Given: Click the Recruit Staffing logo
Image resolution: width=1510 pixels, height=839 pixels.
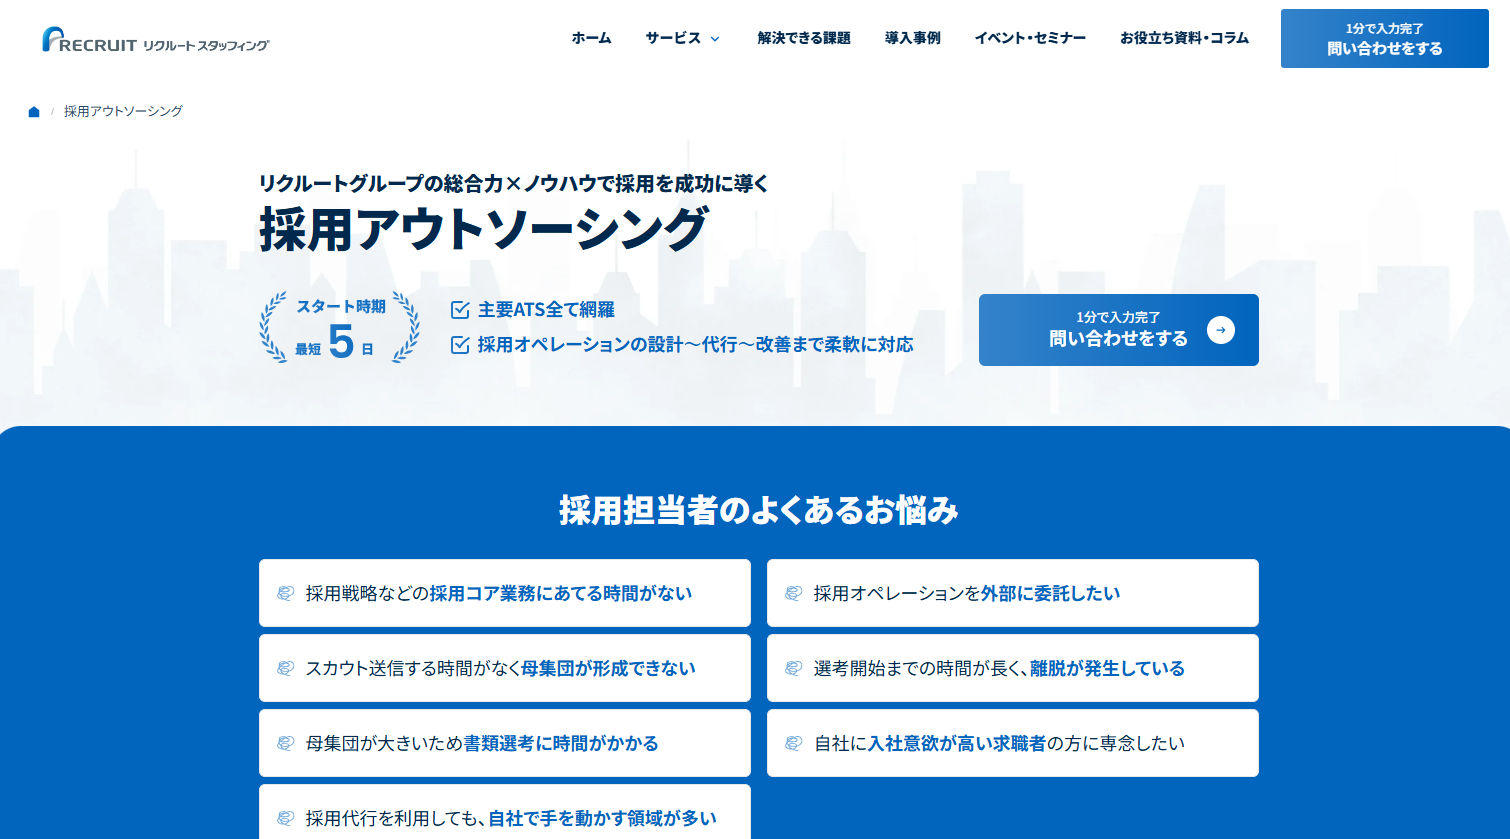Looking at the screenshot, I should (x=156, y=40).
